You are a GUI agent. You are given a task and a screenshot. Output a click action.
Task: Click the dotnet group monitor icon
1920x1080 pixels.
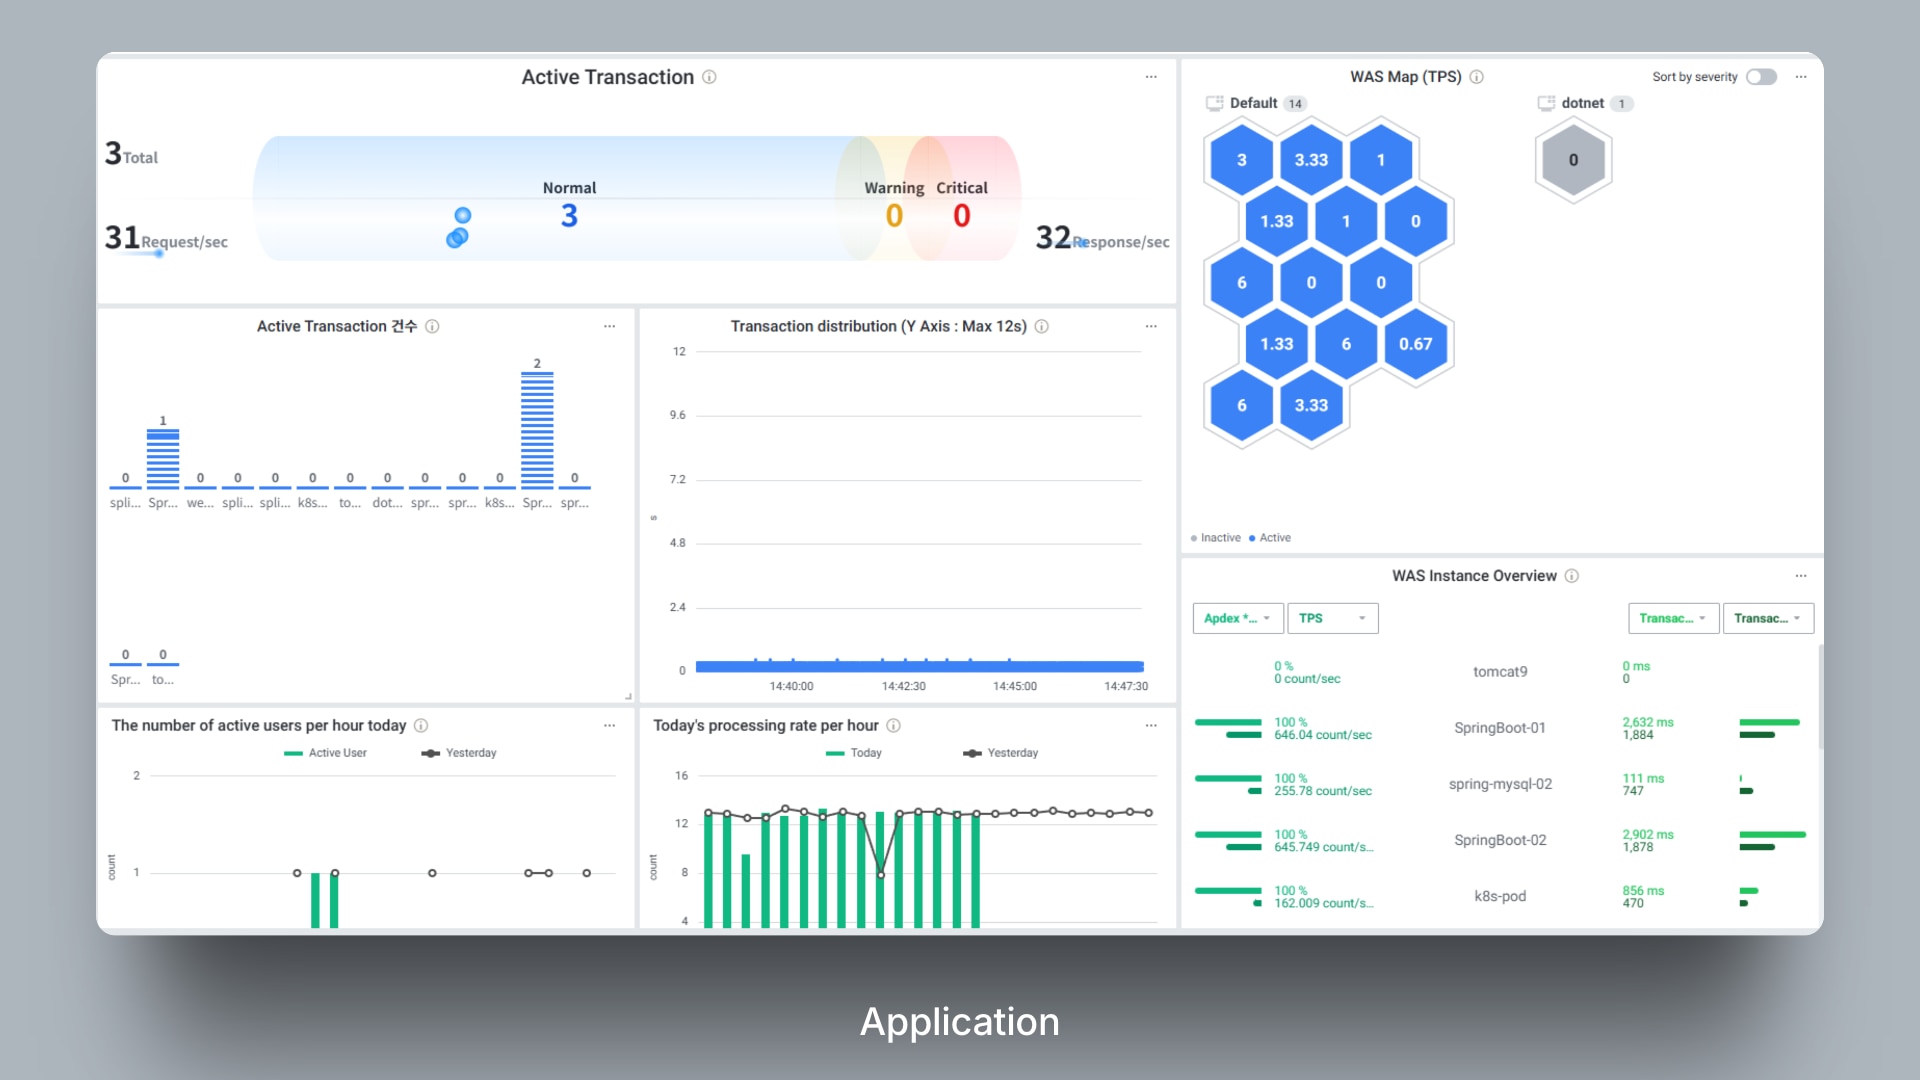click(x=1546, y=103)
